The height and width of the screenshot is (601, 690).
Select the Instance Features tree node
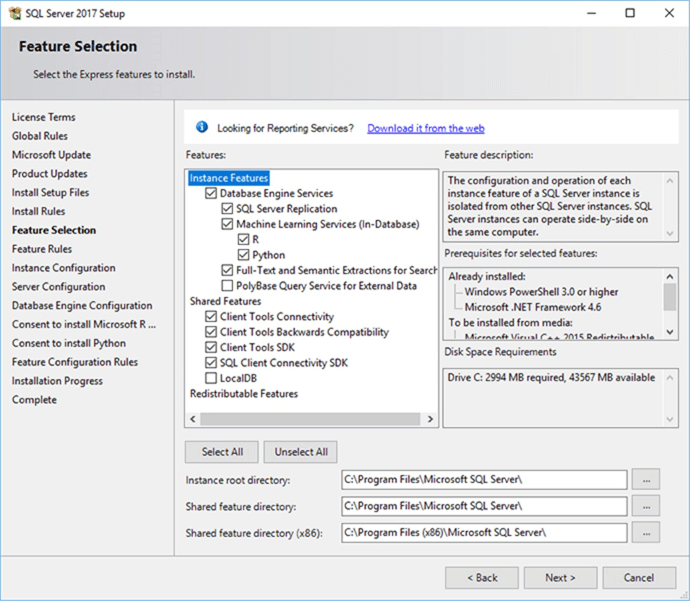coord(229,178)
